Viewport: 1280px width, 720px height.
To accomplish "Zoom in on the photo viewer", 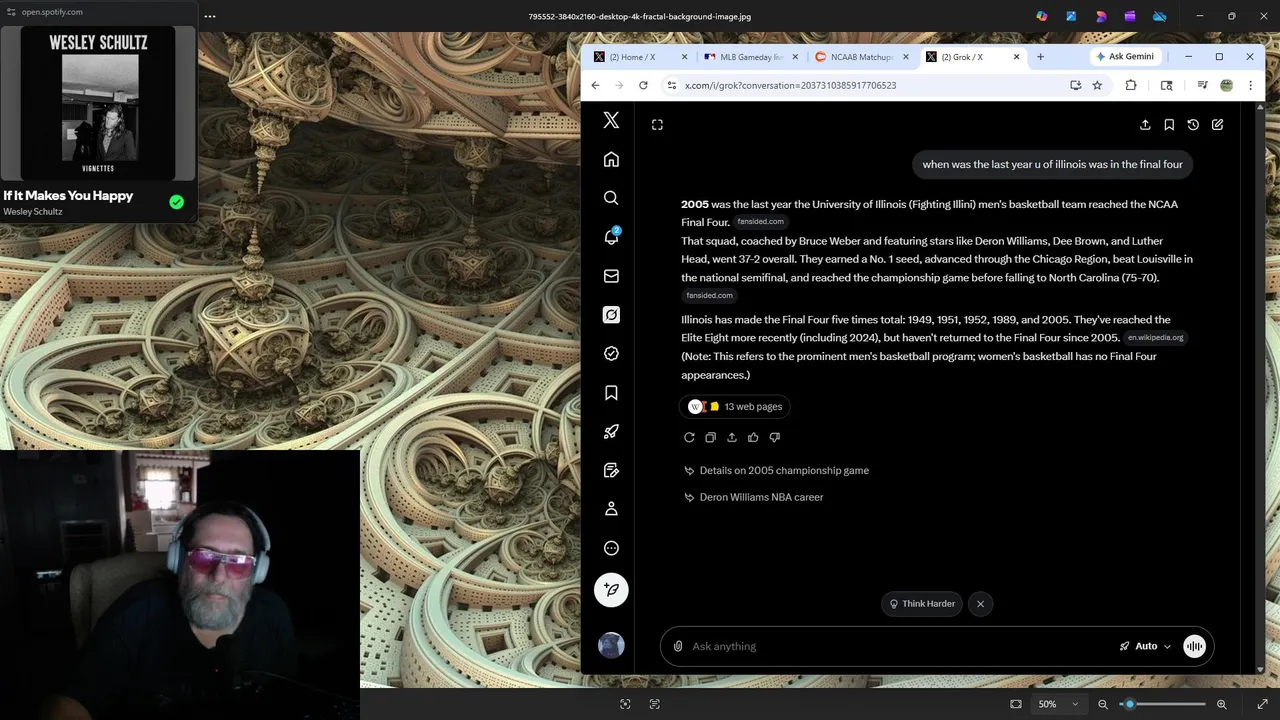I will tap(1221, 704).
